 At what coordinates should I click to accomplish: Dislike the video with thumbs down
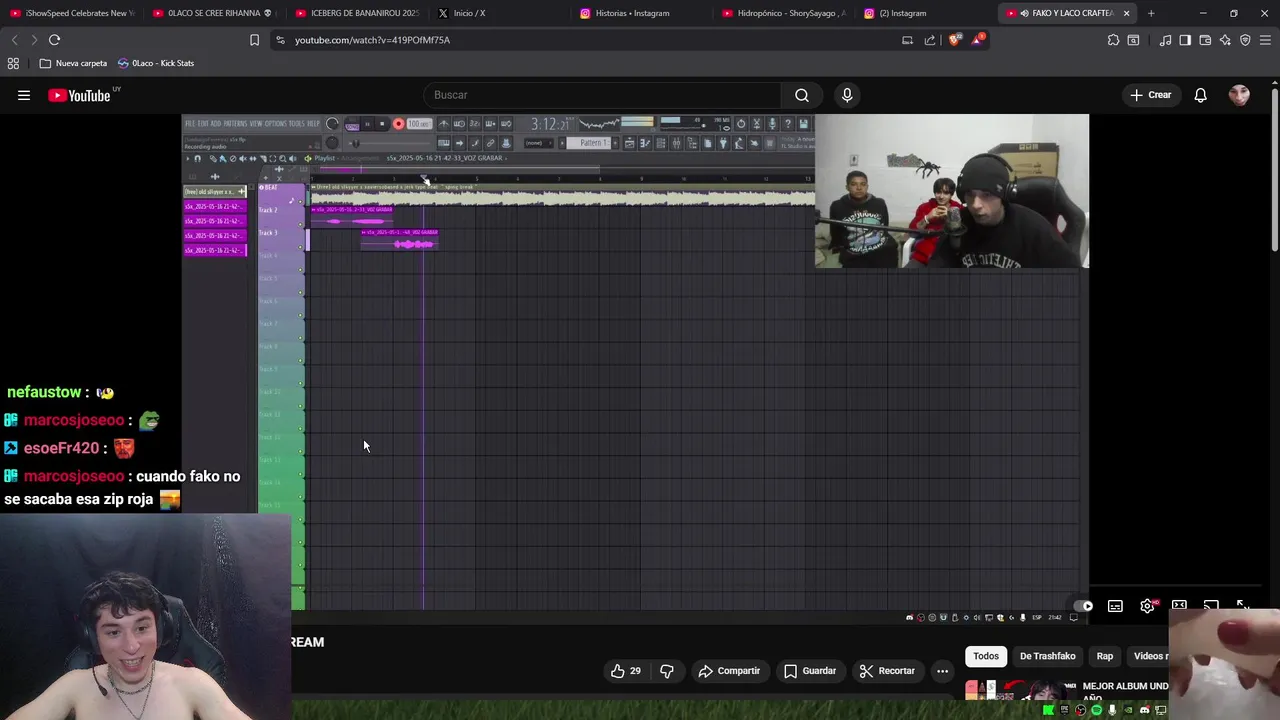pyautogui.click(x=667, y=671)
